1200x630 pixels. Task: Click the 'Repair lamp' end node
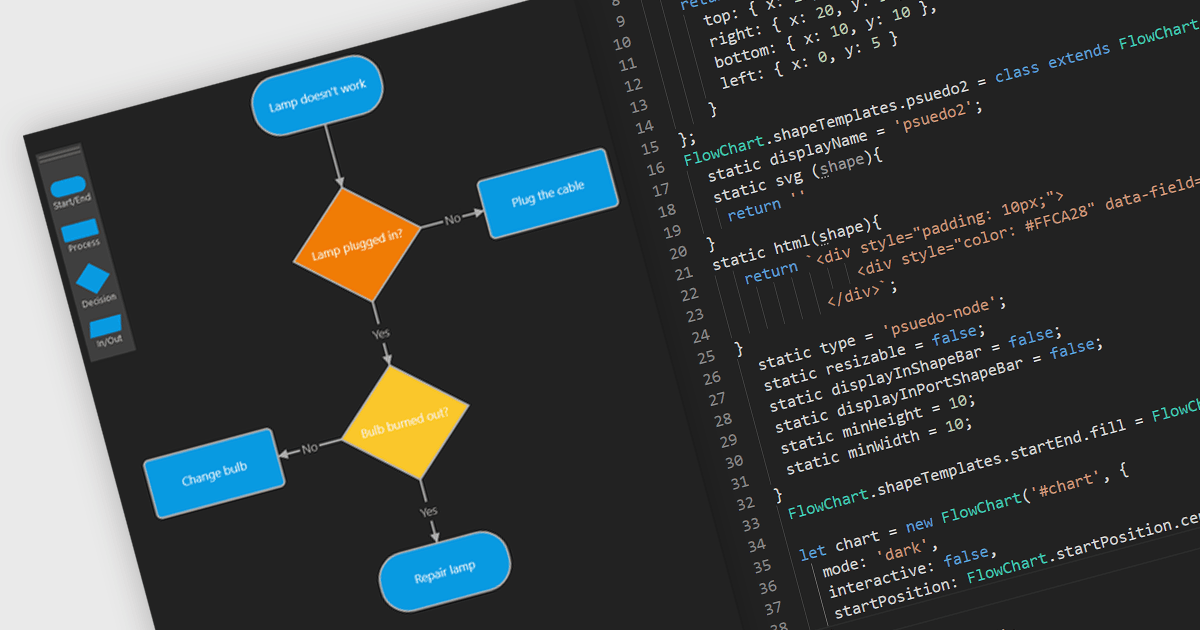[x=445, y=573]
